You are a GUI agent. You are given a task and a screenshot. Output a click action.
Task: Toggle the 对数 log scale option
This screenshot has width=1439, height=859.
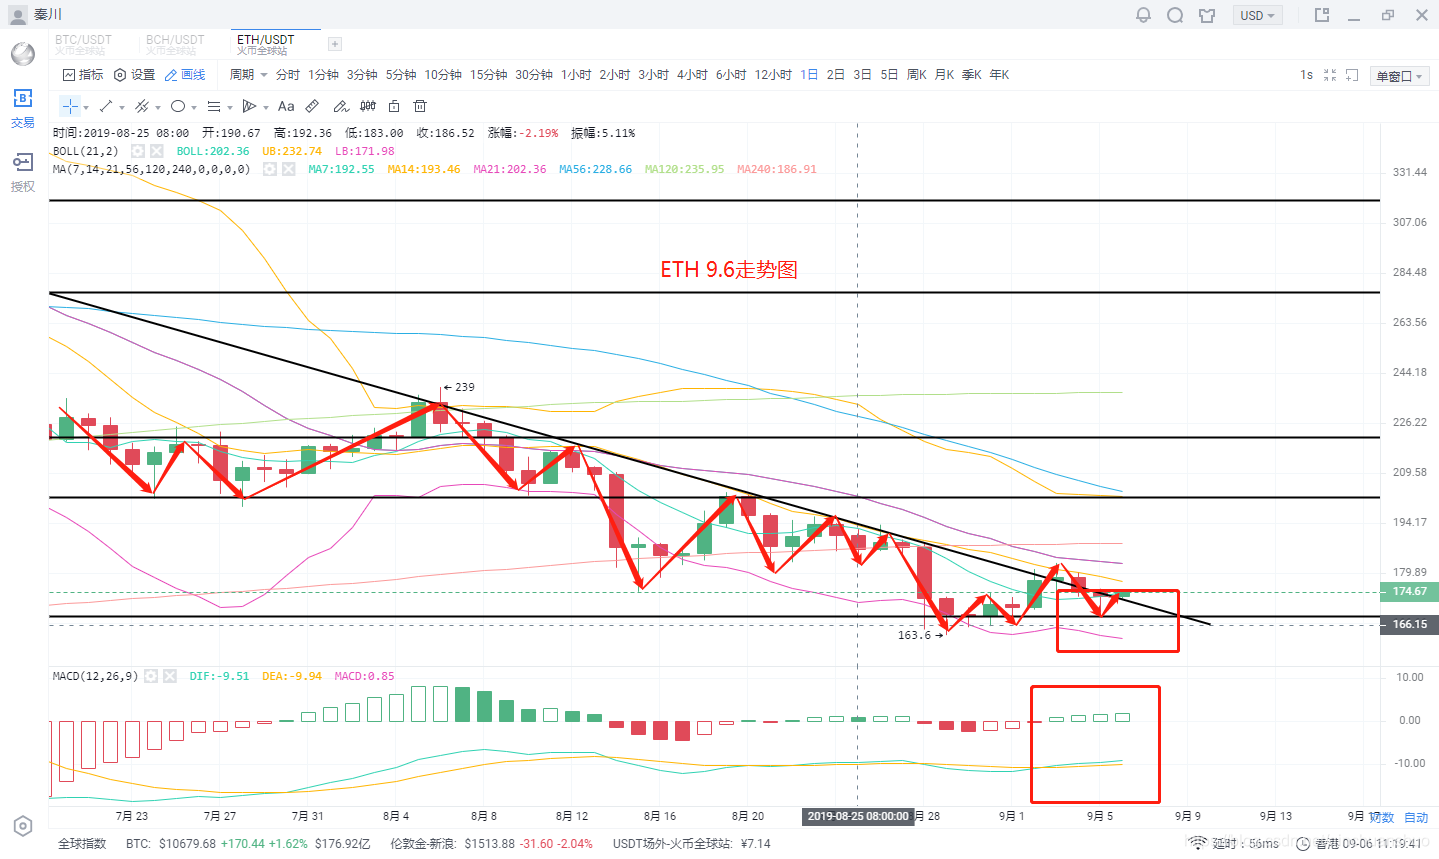pos(1381,817)
